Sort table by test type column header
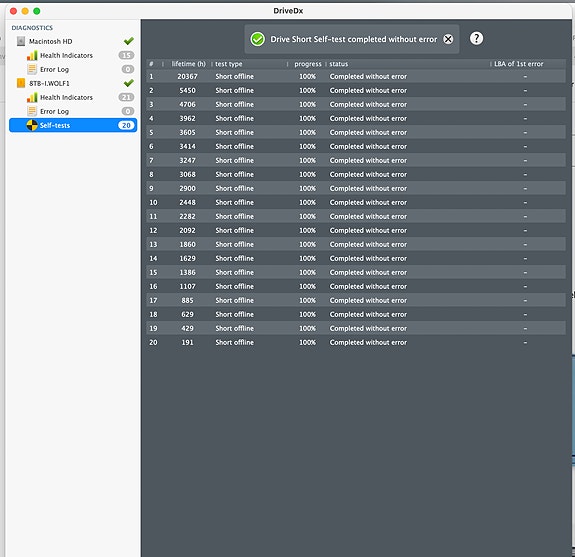 [228, 64]
